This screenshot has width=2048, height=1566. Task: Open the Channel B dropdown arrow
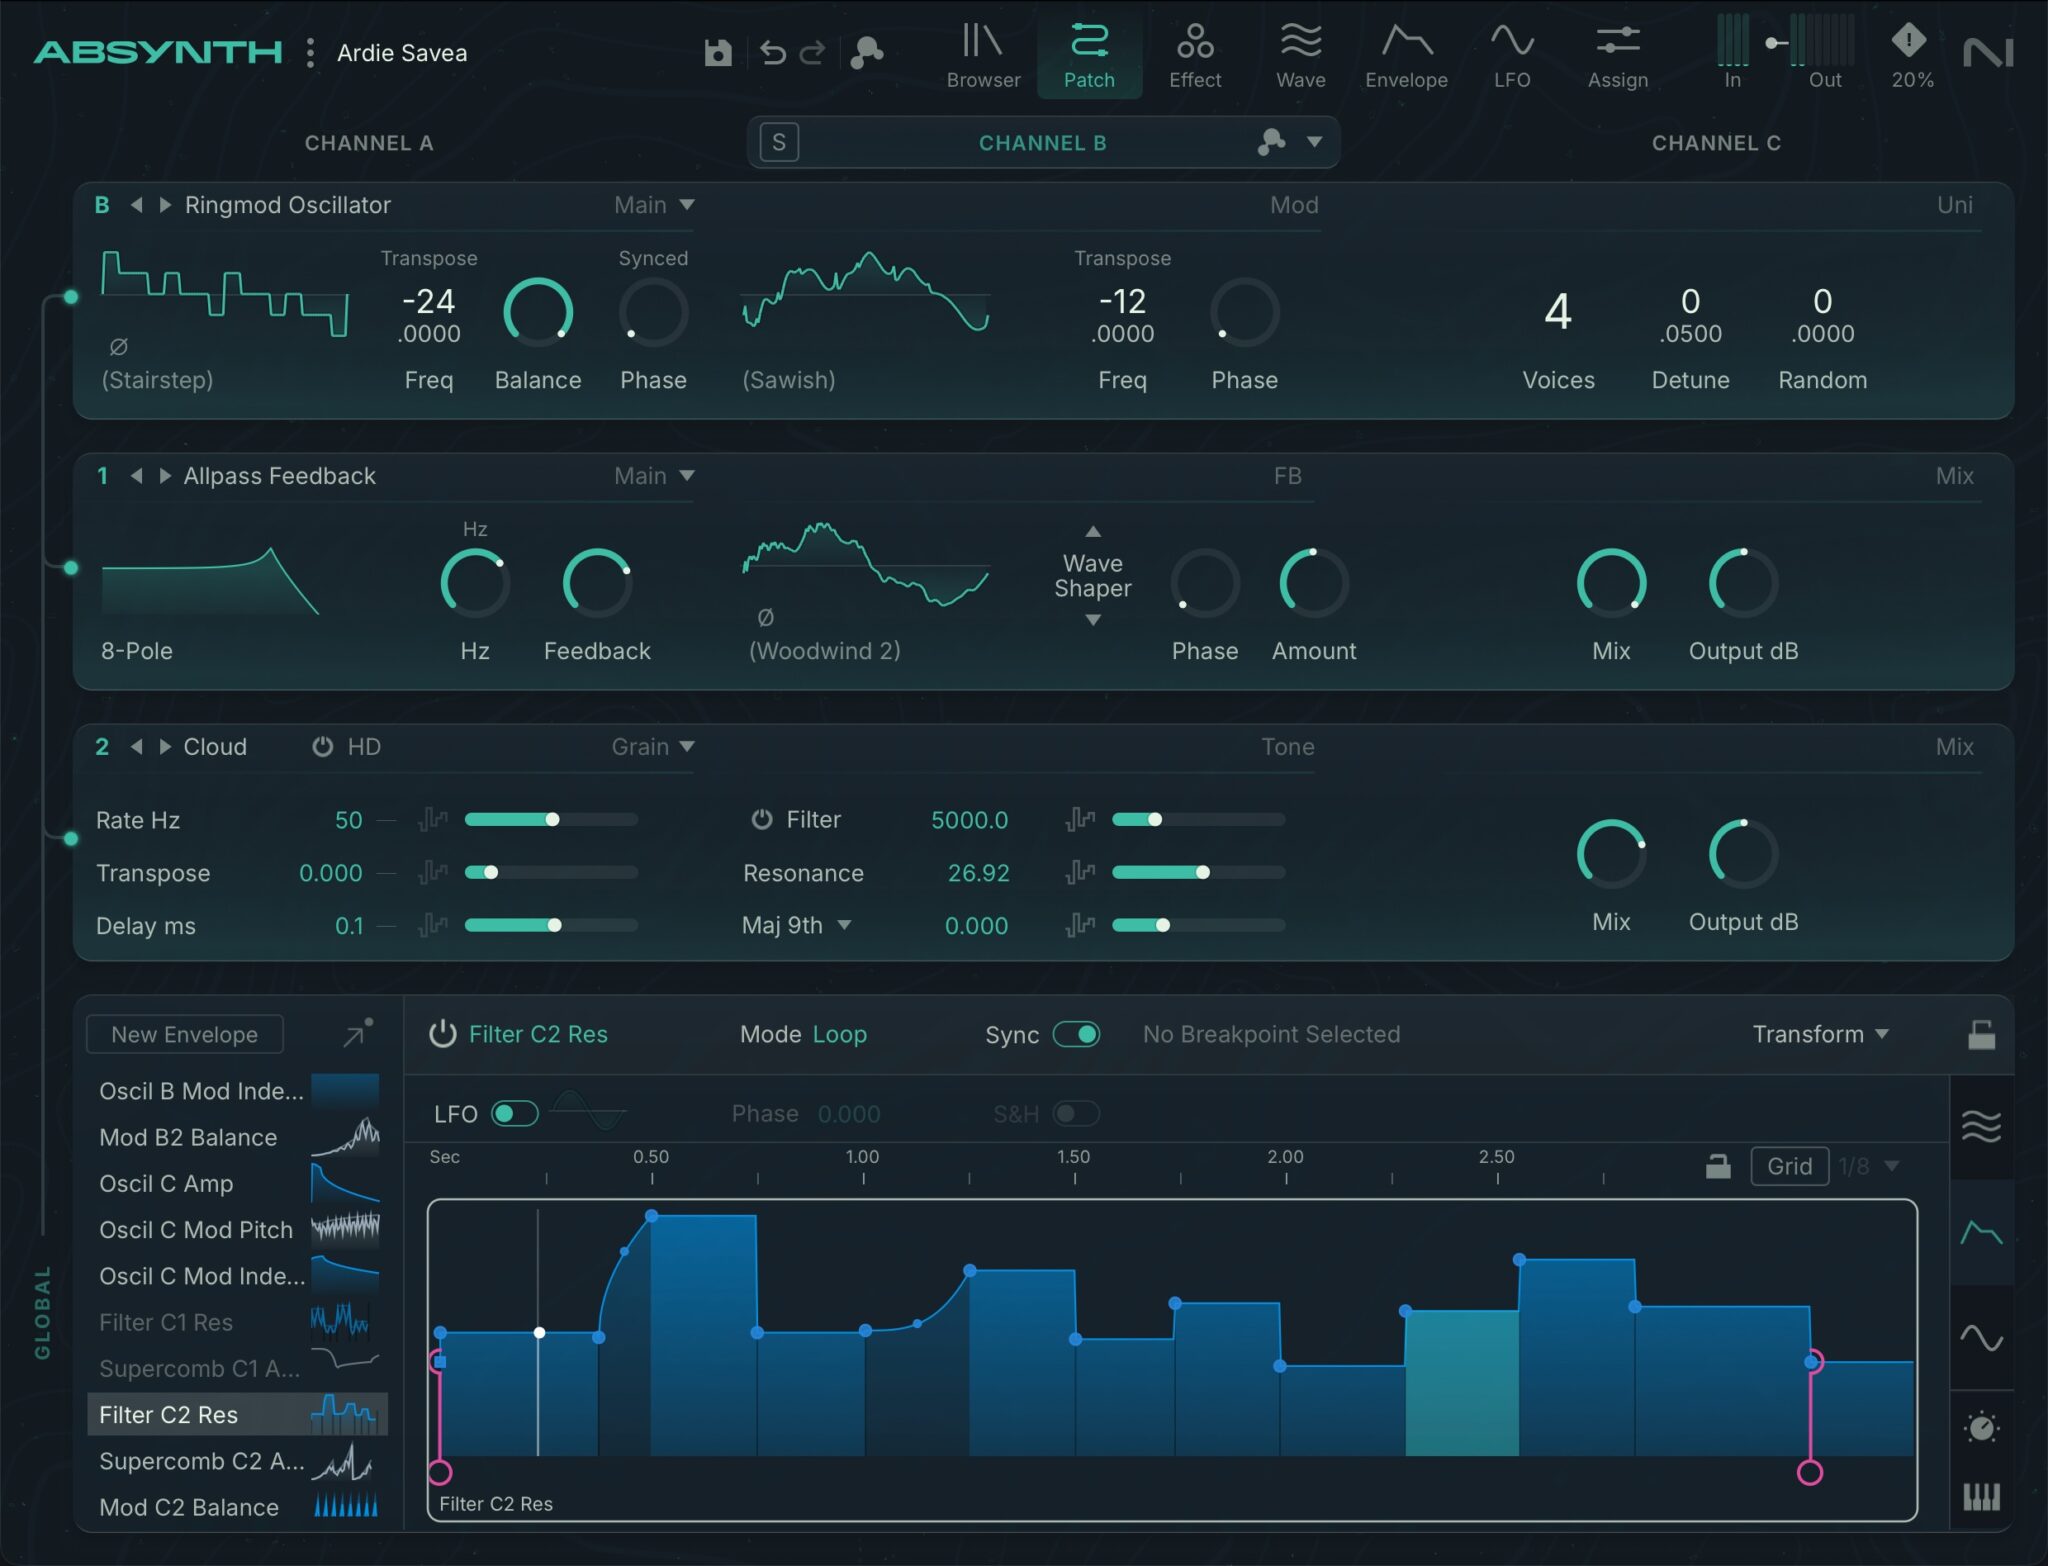(x=1315, y=142)
